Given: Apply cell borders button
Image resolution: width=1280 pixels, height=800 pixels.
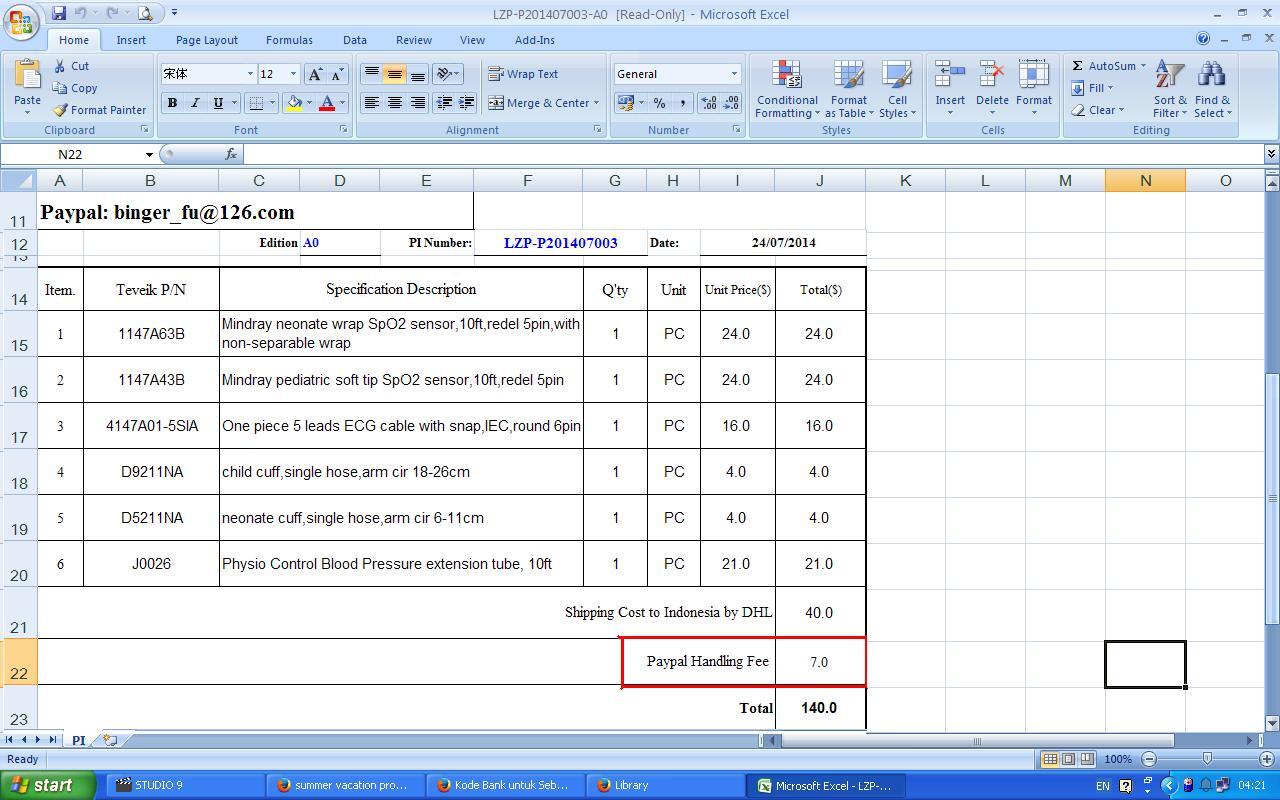Looking at the screenshot, I should [256, 103].
